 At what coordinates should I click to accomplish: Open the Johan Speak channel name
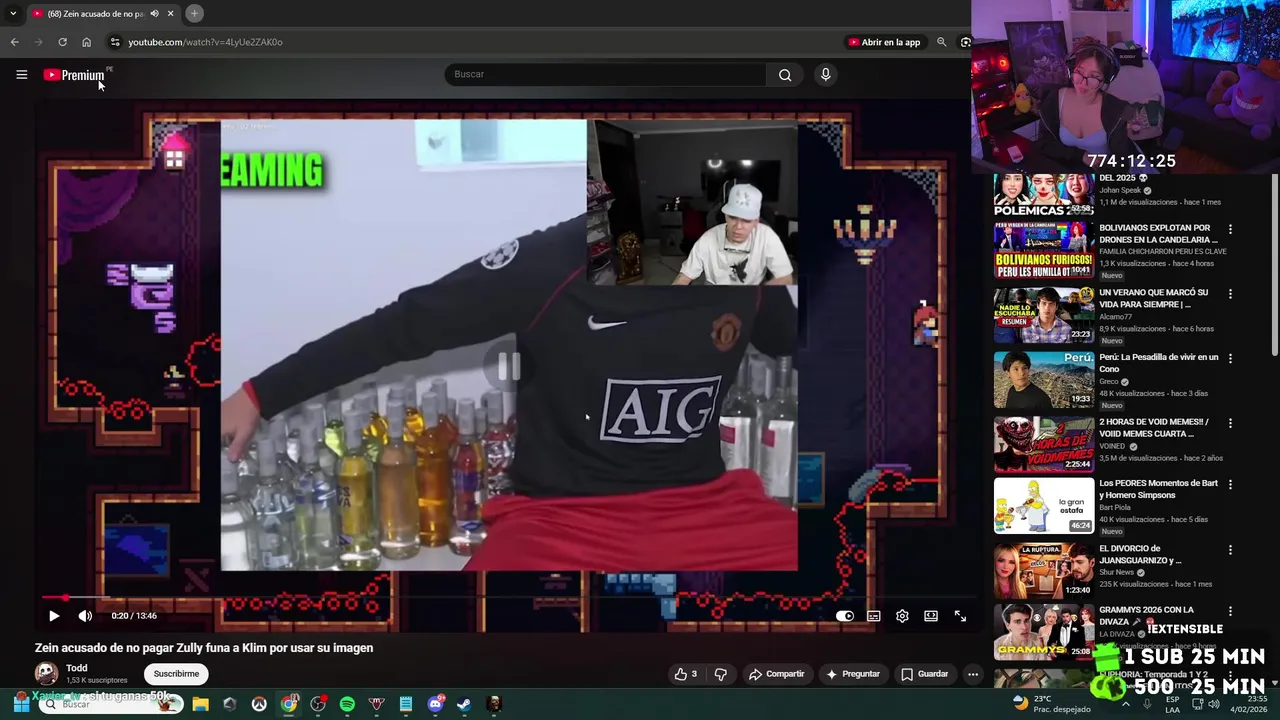pos(1120,190)
